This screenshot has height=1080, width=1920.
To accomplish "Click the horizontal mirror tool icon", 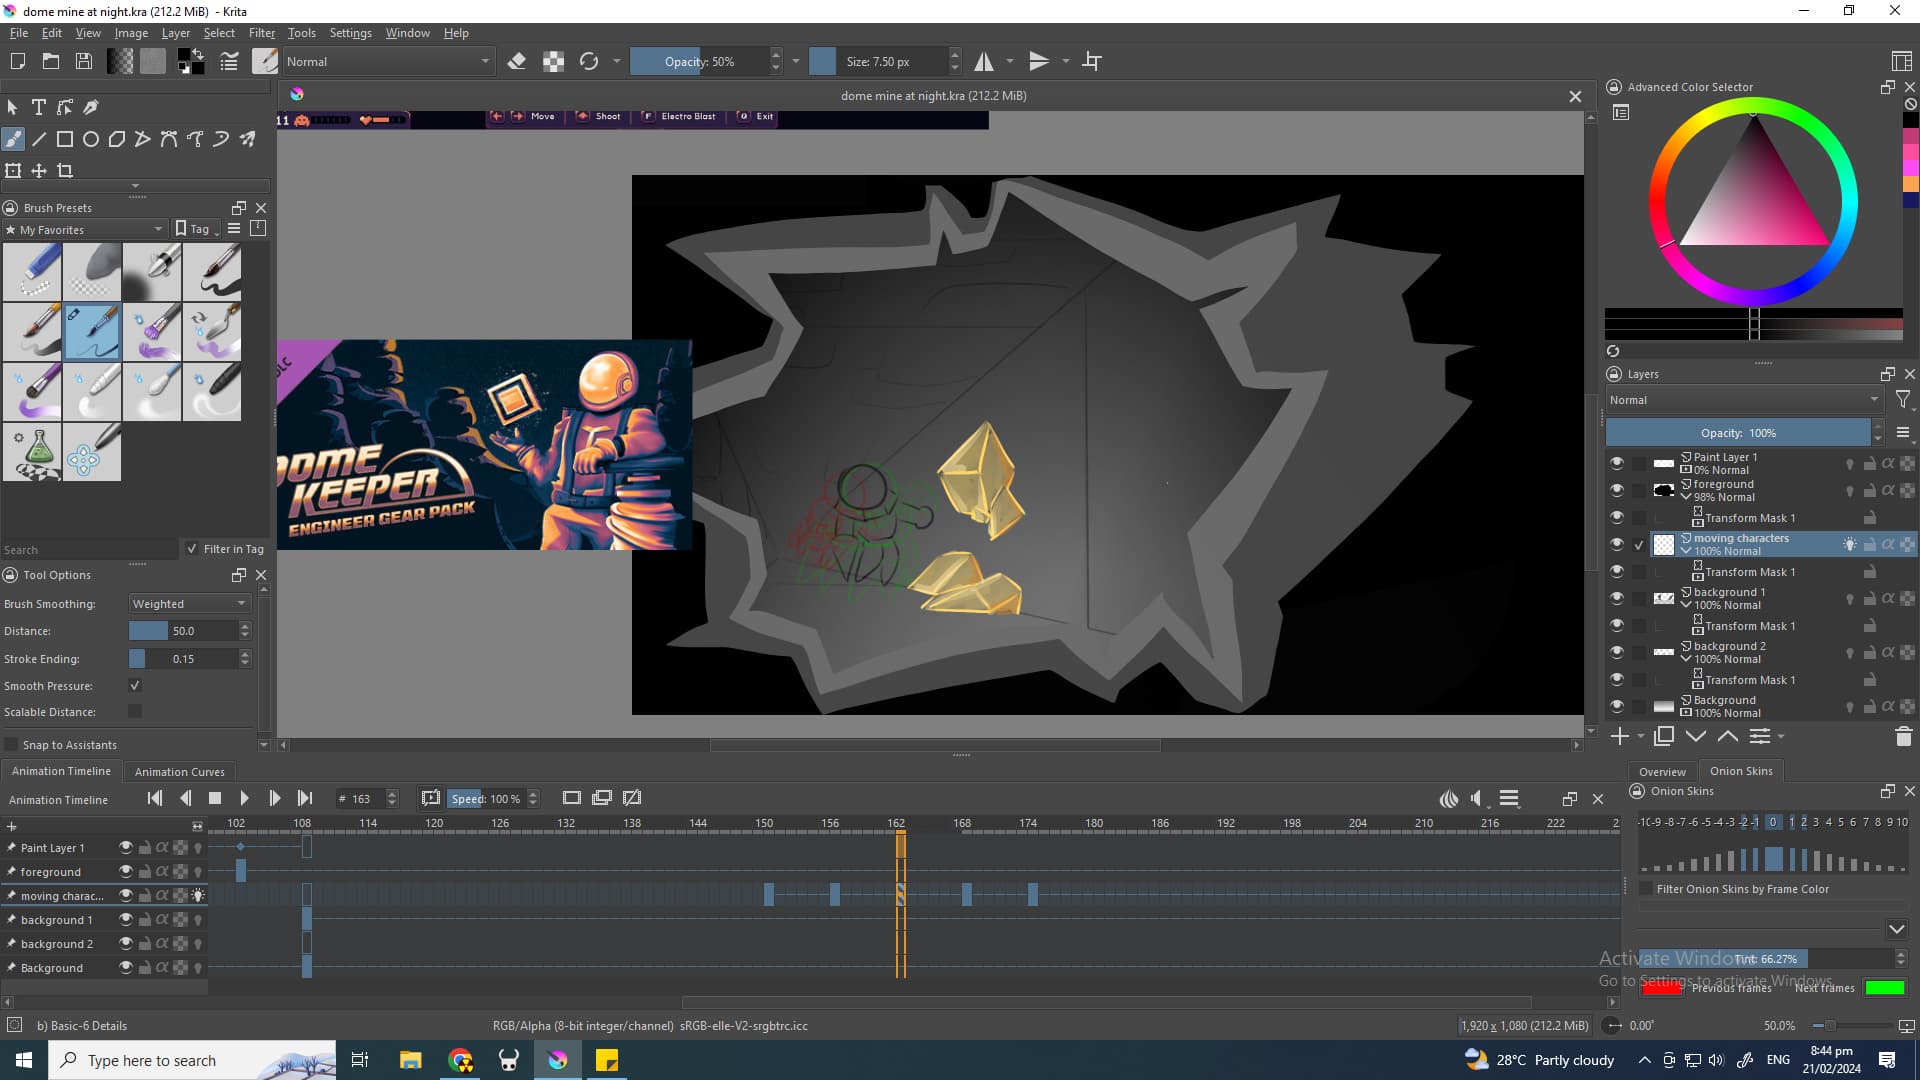I will coord(984,62).
